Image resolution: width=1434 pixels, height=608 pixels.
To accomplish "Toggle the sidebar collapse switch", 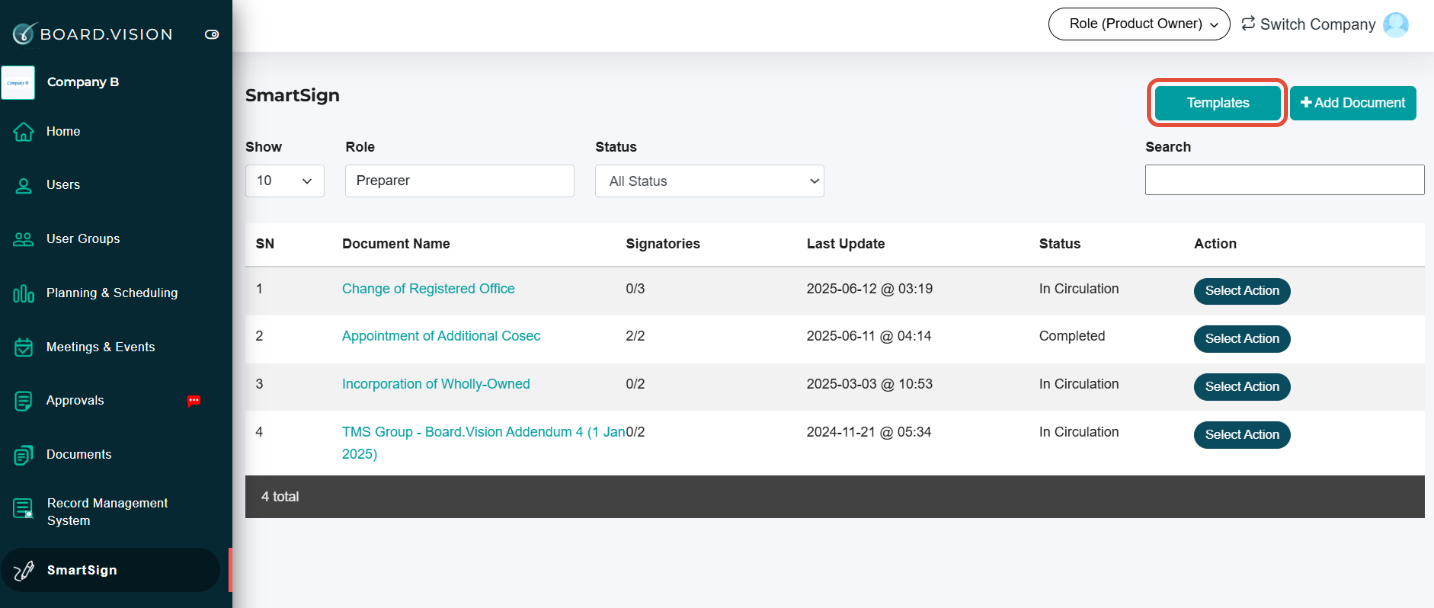I will click(x=212, y=34).
